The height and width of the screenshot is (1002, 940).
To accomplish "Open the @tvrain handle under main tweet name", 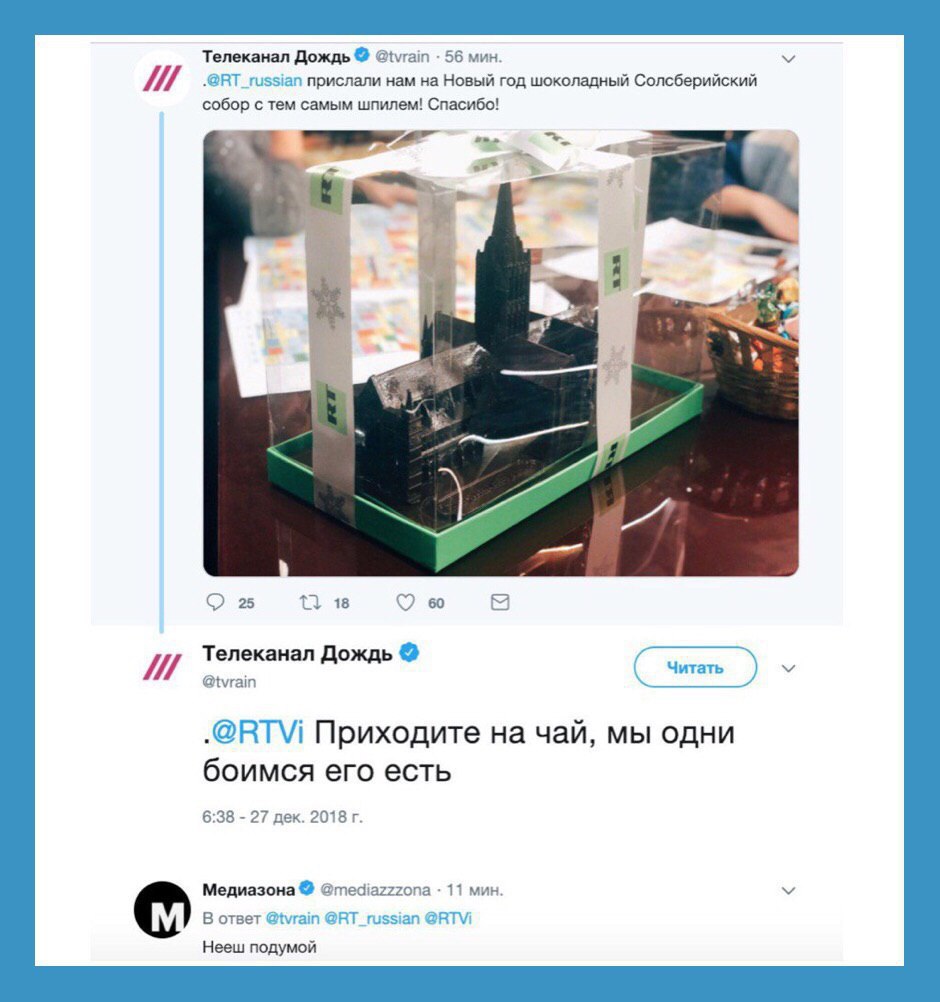I will [229, 682].
